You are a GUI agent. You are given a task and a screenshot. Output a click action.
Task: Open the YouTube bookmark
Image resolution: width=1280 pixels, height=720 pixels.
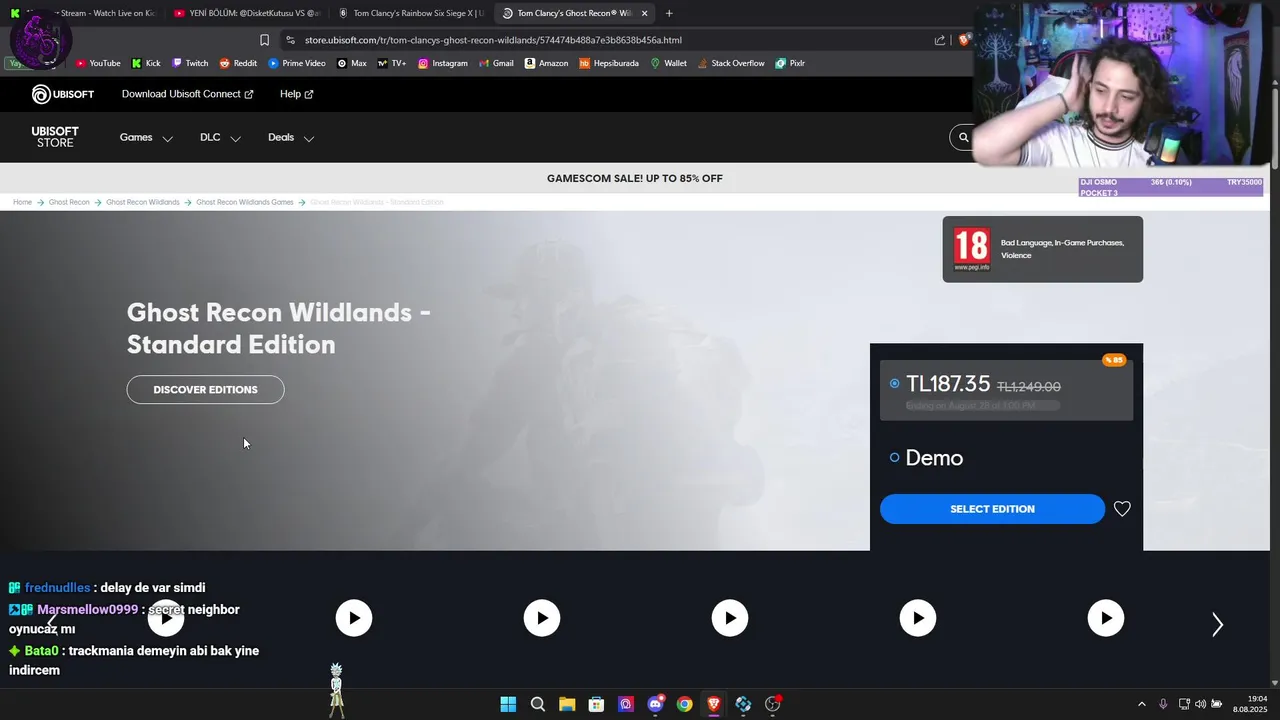click(x=98, y=63)
